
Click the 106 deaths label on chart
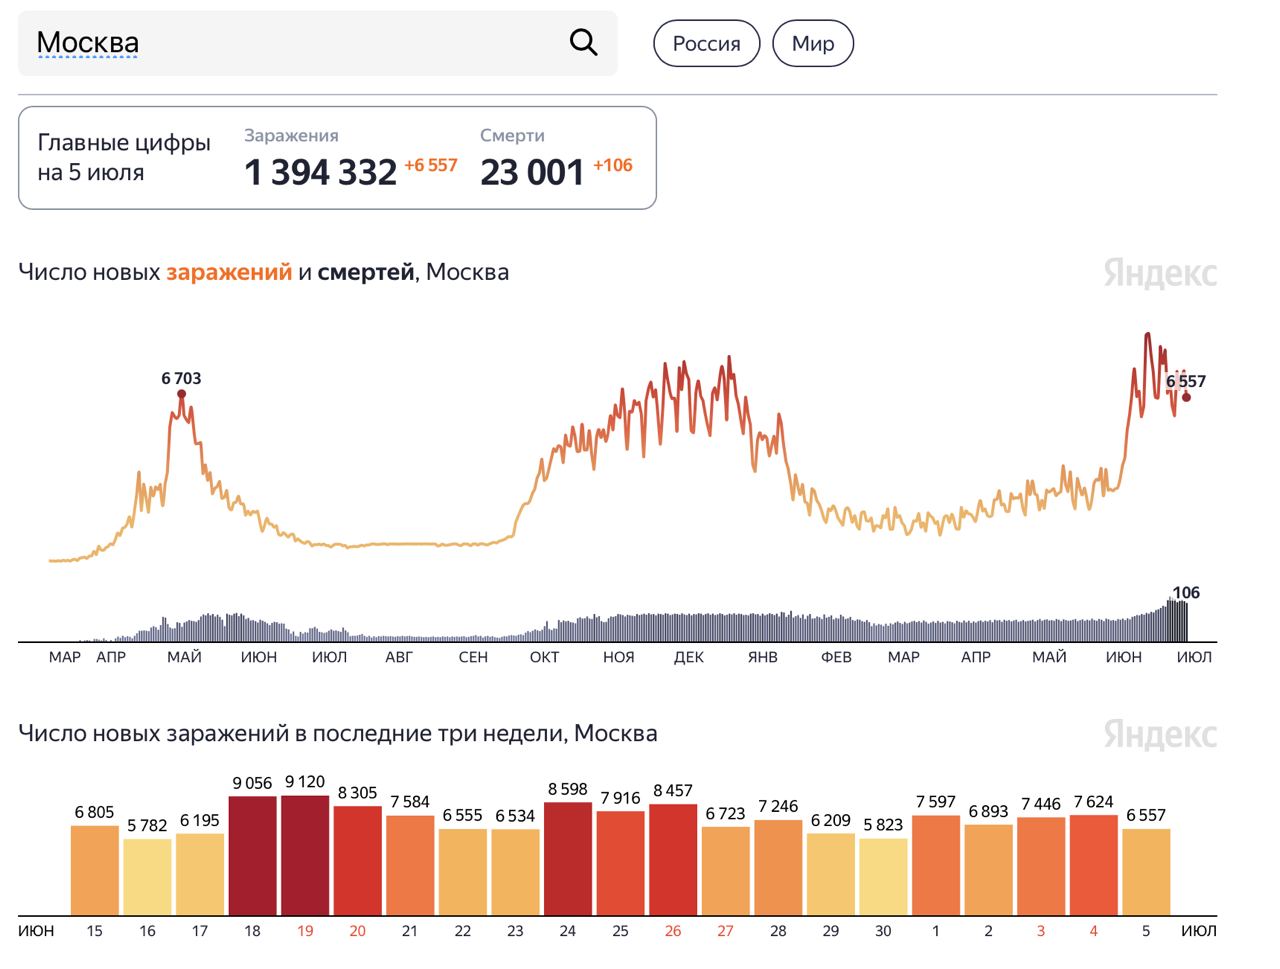click(1186, 593)
